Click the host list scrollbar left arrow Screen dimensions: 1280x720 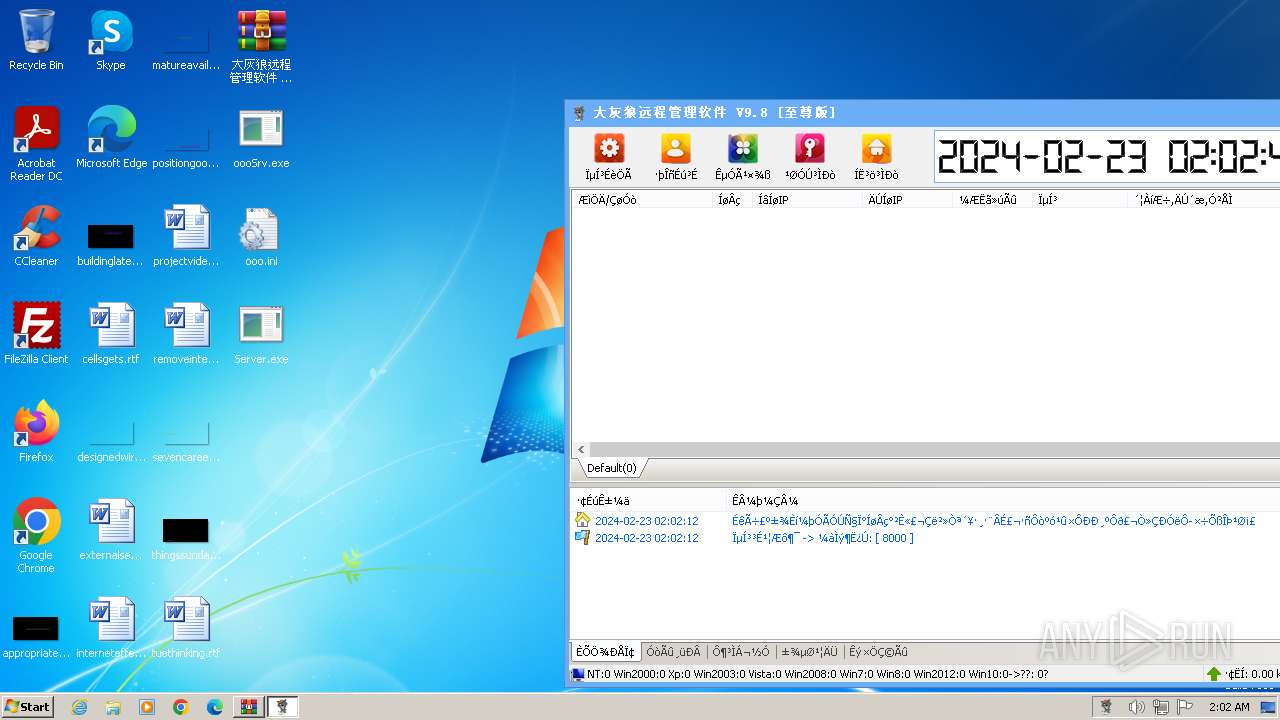pyautogui.click(x=580, y=450)
